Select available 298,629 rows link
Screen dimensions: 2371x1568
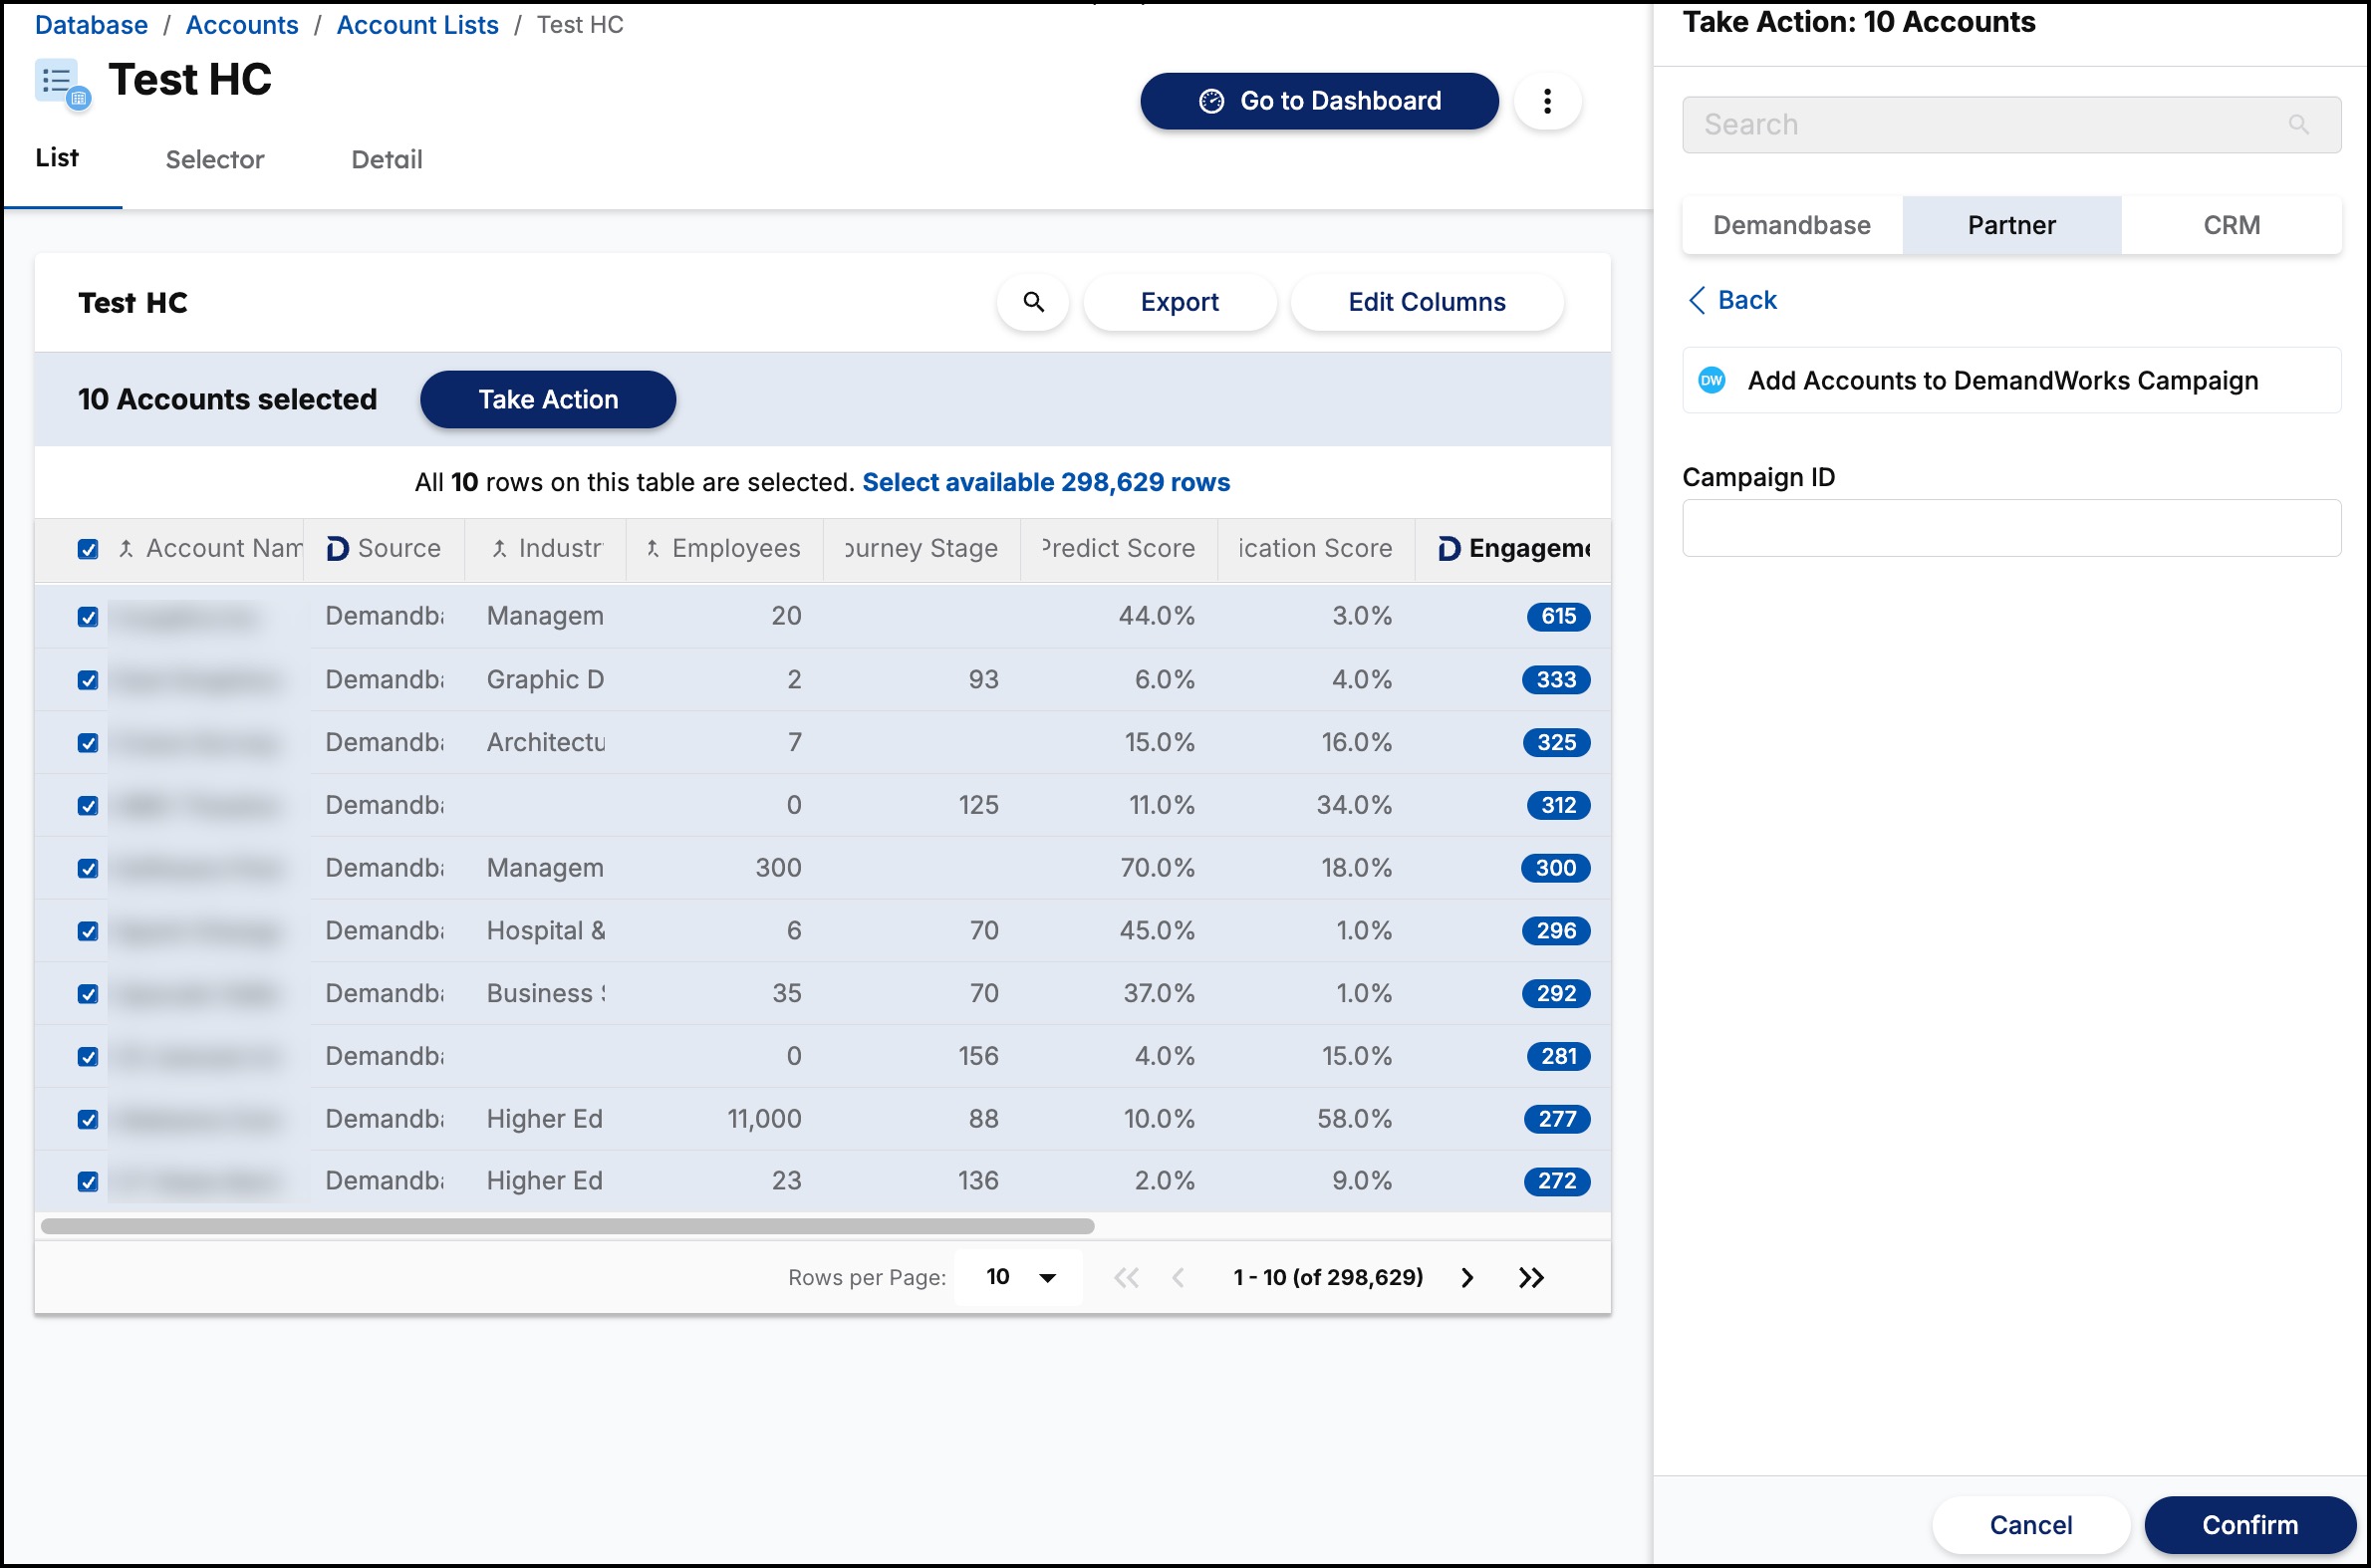1046,482
